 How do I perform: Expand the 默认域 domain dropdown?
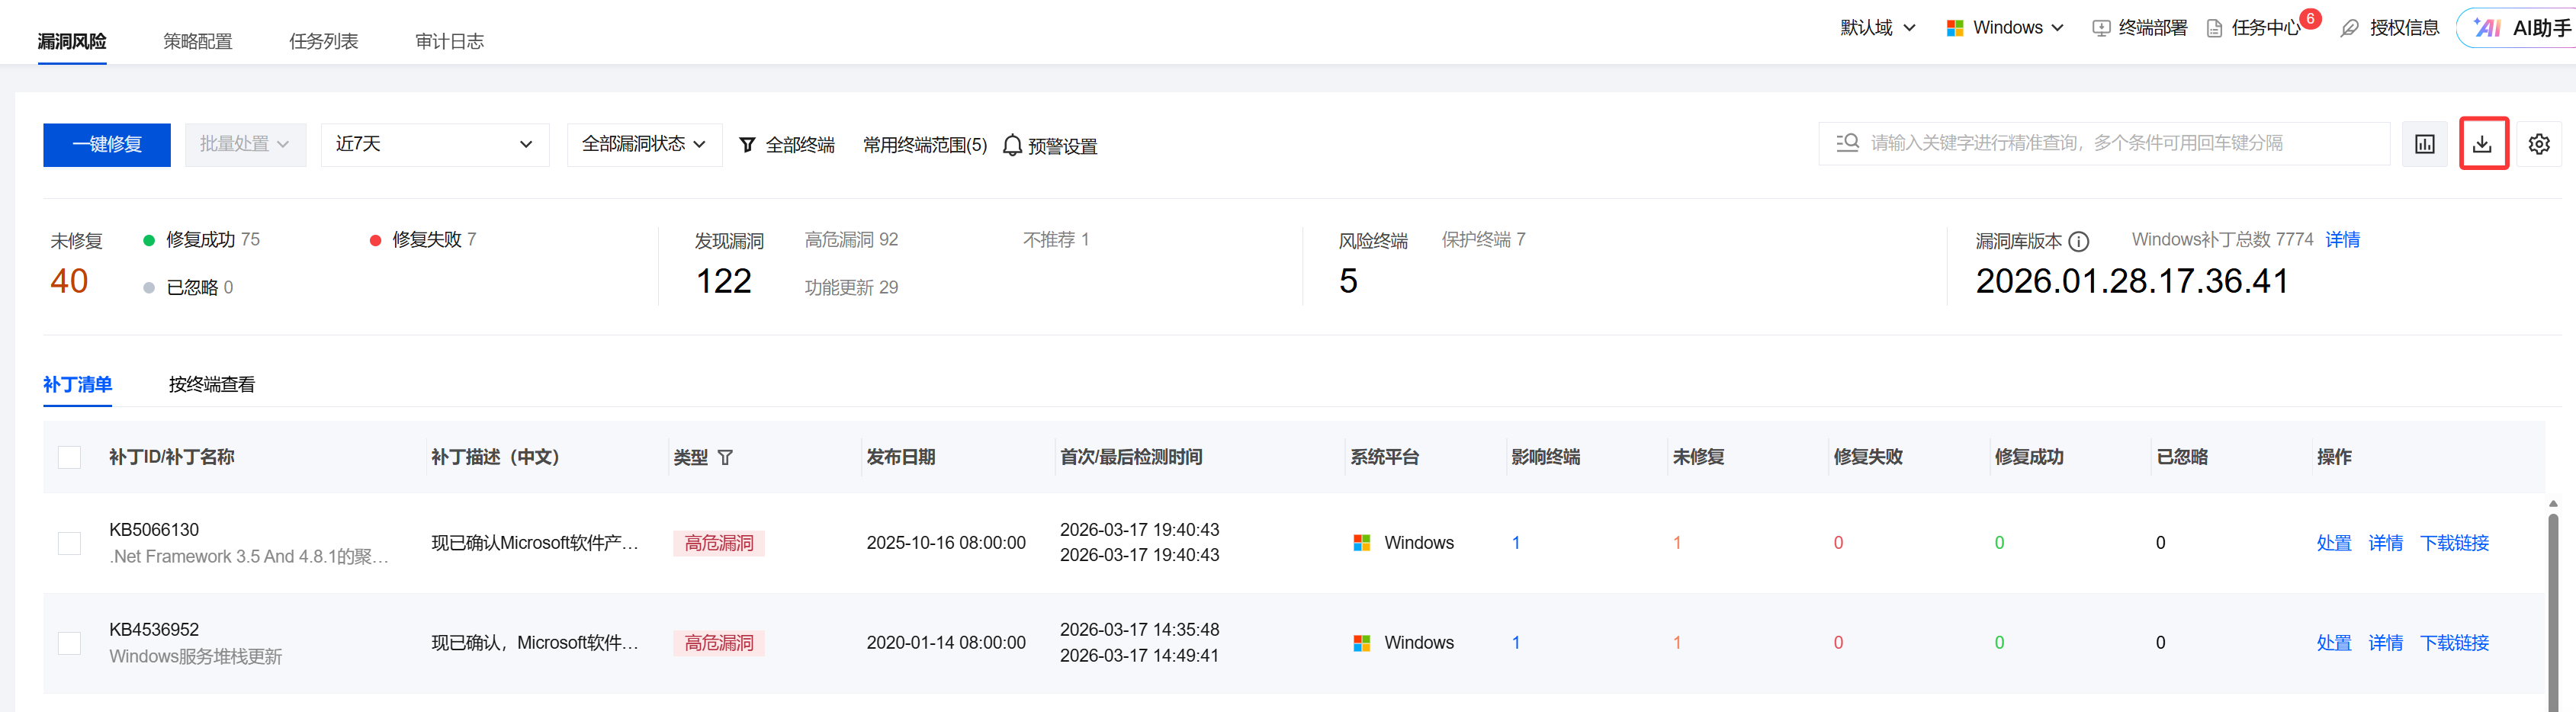(x=1877, y=28)
